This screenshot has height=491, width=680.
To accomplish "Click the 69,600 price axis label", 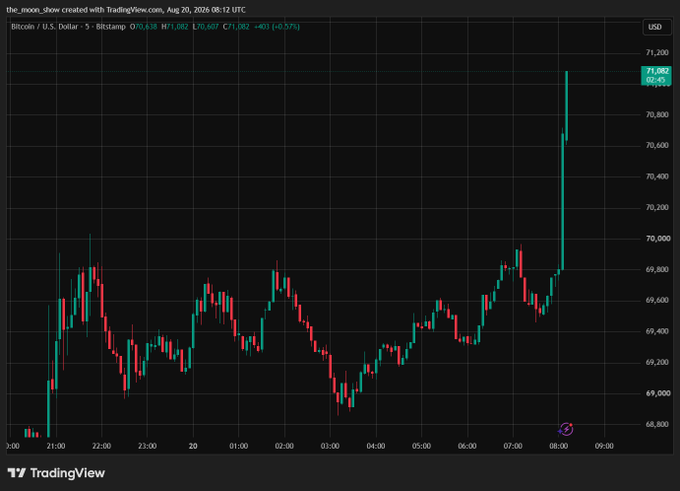I will 657,300.
